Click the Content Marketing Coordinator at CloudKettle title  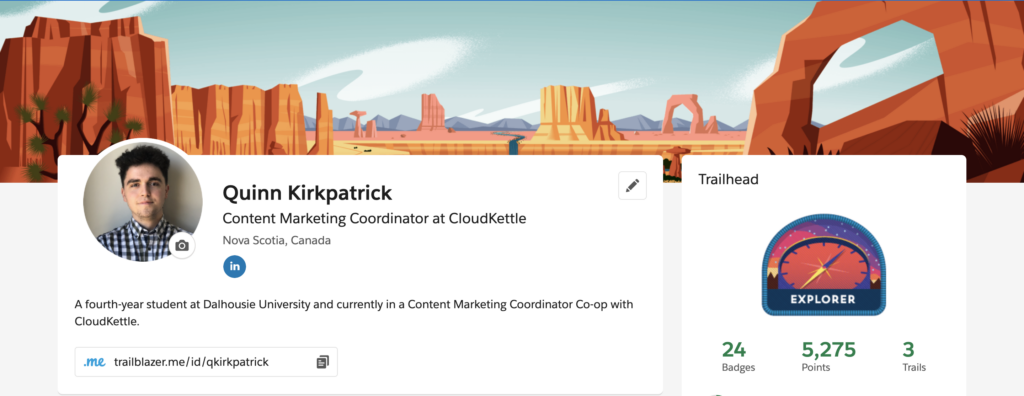[x=374, y=219]
